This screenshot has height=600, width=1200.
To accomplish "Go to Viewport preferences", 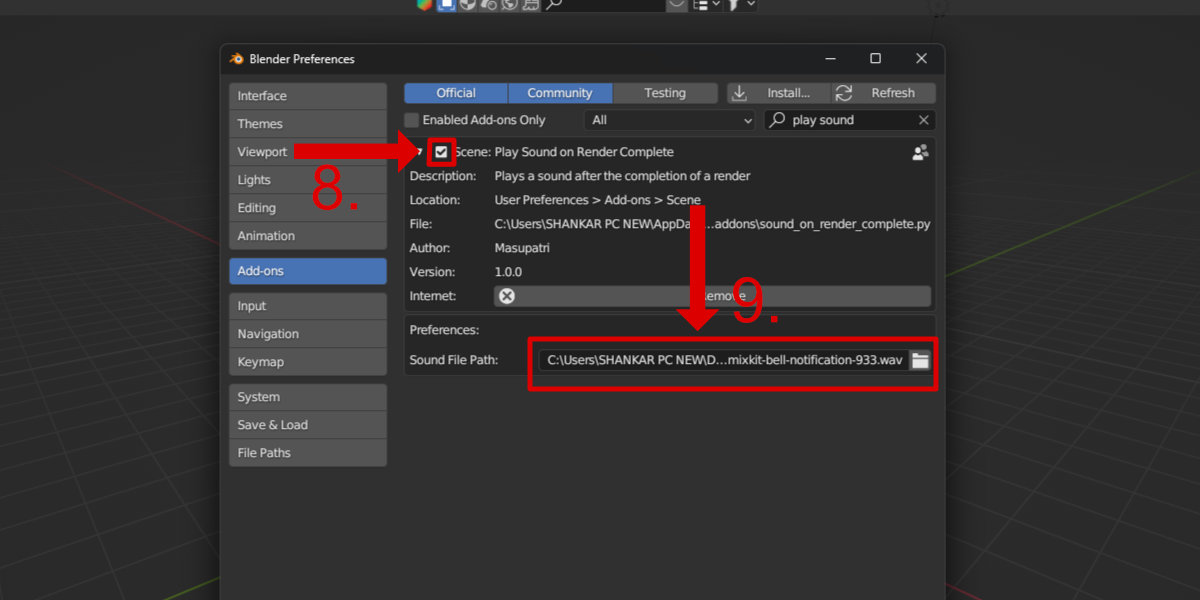I will coord(308,152).
